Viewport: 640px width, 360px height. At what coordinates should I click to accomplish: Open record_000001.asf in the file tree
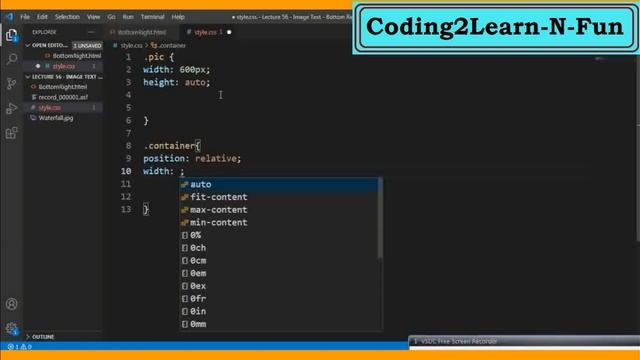click(x=62, y=97)
